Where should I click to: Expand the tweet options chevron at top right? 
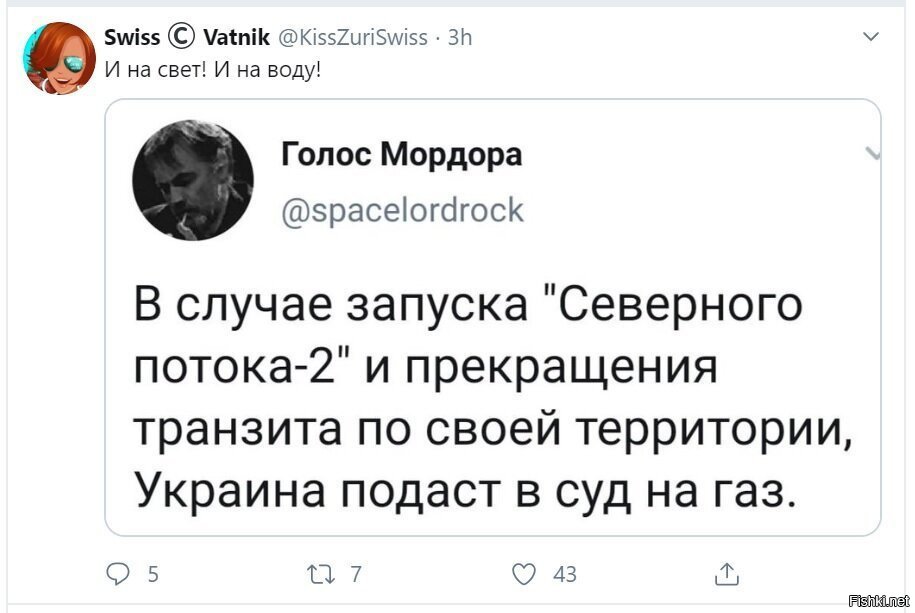pos(871,36)
